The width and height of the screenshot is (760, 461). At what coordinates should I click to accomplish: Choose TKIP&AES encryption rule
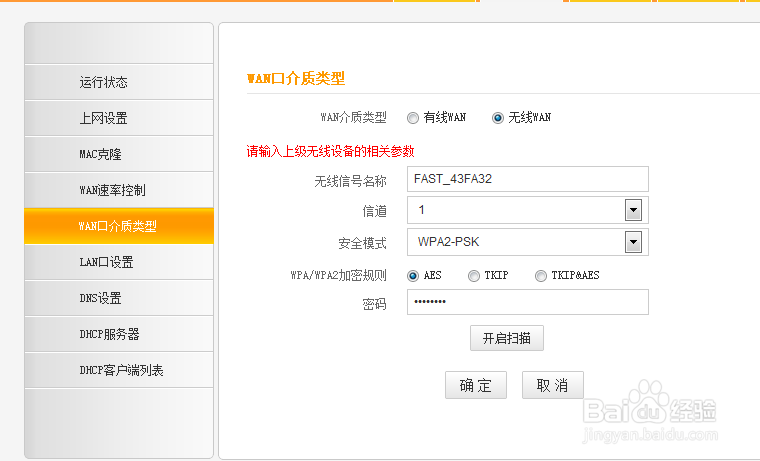pos(540,276)
